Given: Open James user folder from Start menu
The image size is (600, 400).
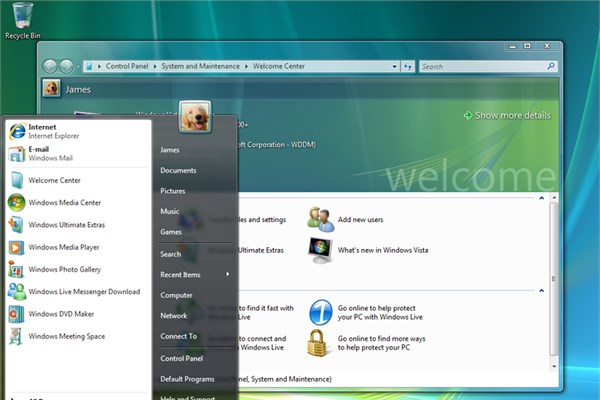Looking at the screenshot, I should 170,150.
